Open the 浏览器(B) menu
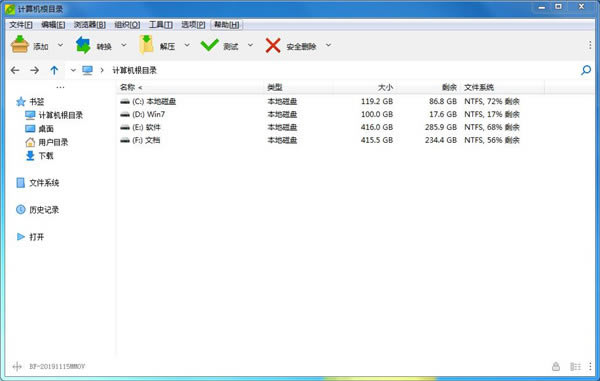The image size is (600, 381). [x=90, y=25]
